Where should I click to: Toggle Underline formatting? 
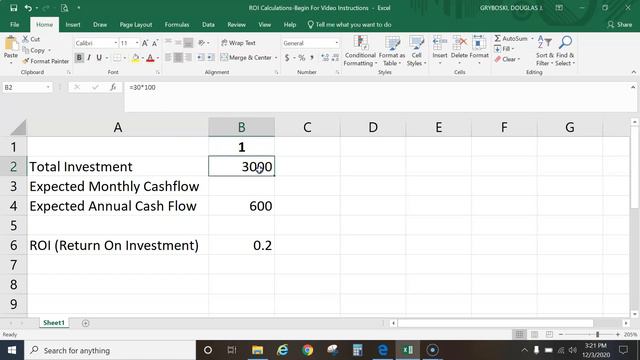(99, 58)
